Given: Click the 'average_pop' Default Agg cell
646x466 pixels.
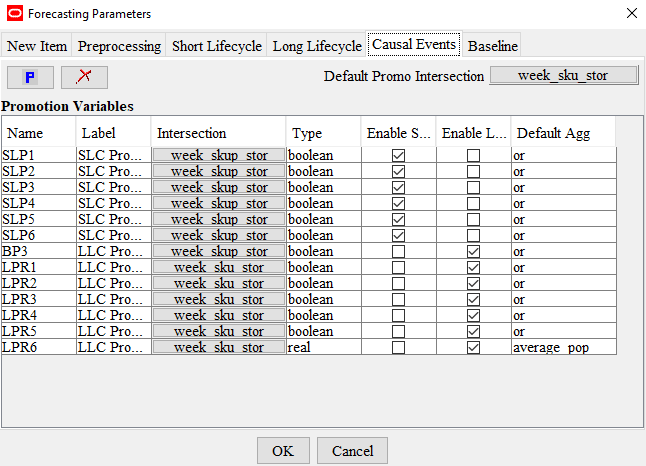Looking at the screenshot, I should pyautogui.click(x=564, y=347).
